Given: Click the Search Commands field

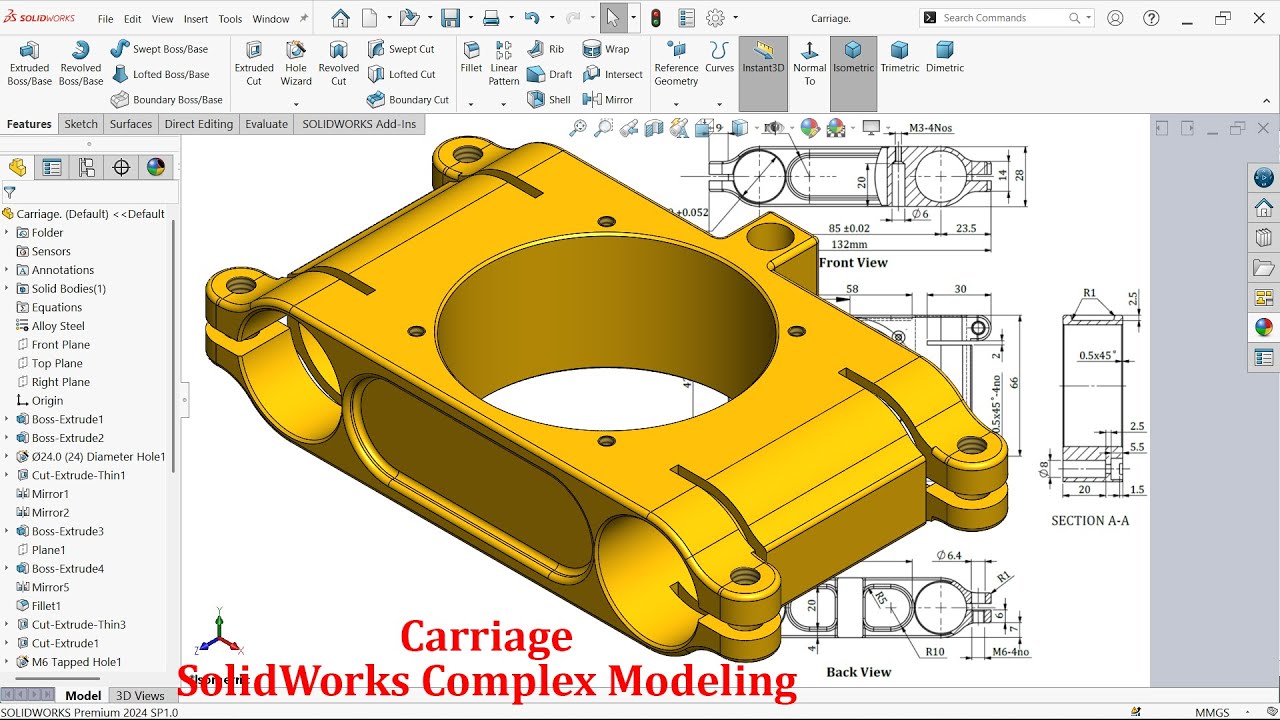Looking at the screenshot, I should [x=1006, y=18].
